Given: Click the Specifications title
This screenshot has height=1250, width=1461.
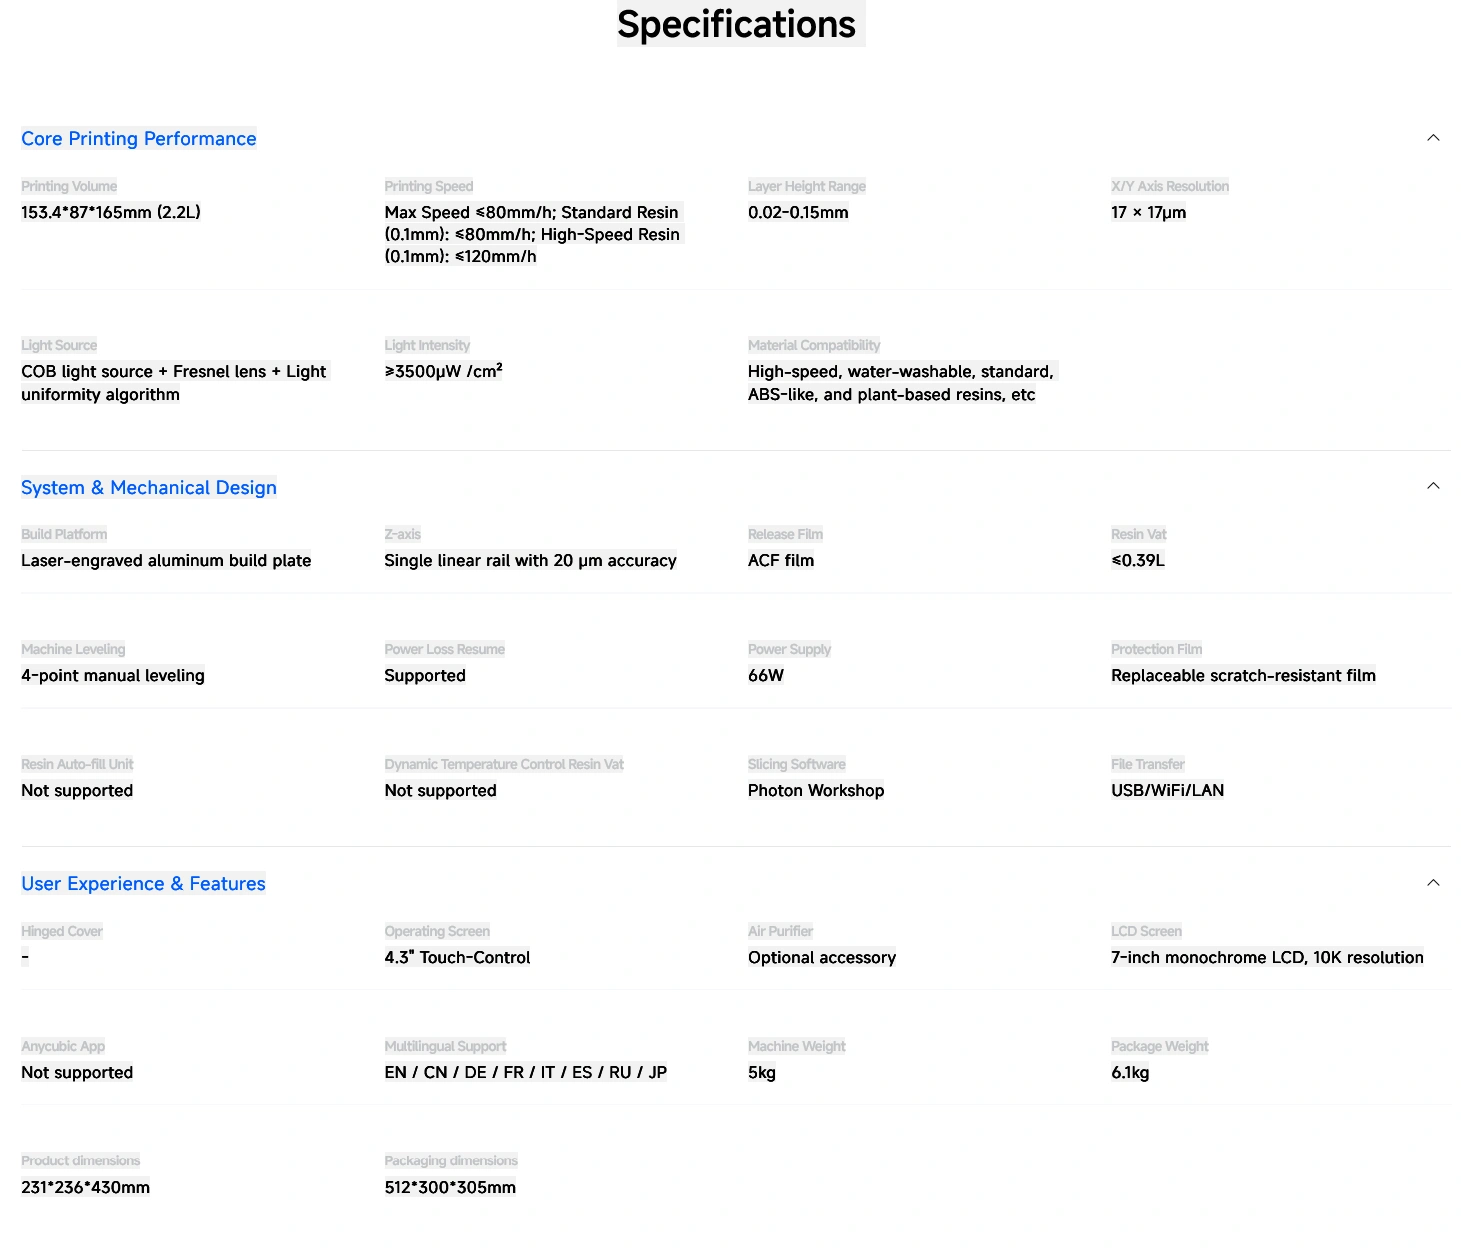Looking at the screenshot, I should coord(737,24).
